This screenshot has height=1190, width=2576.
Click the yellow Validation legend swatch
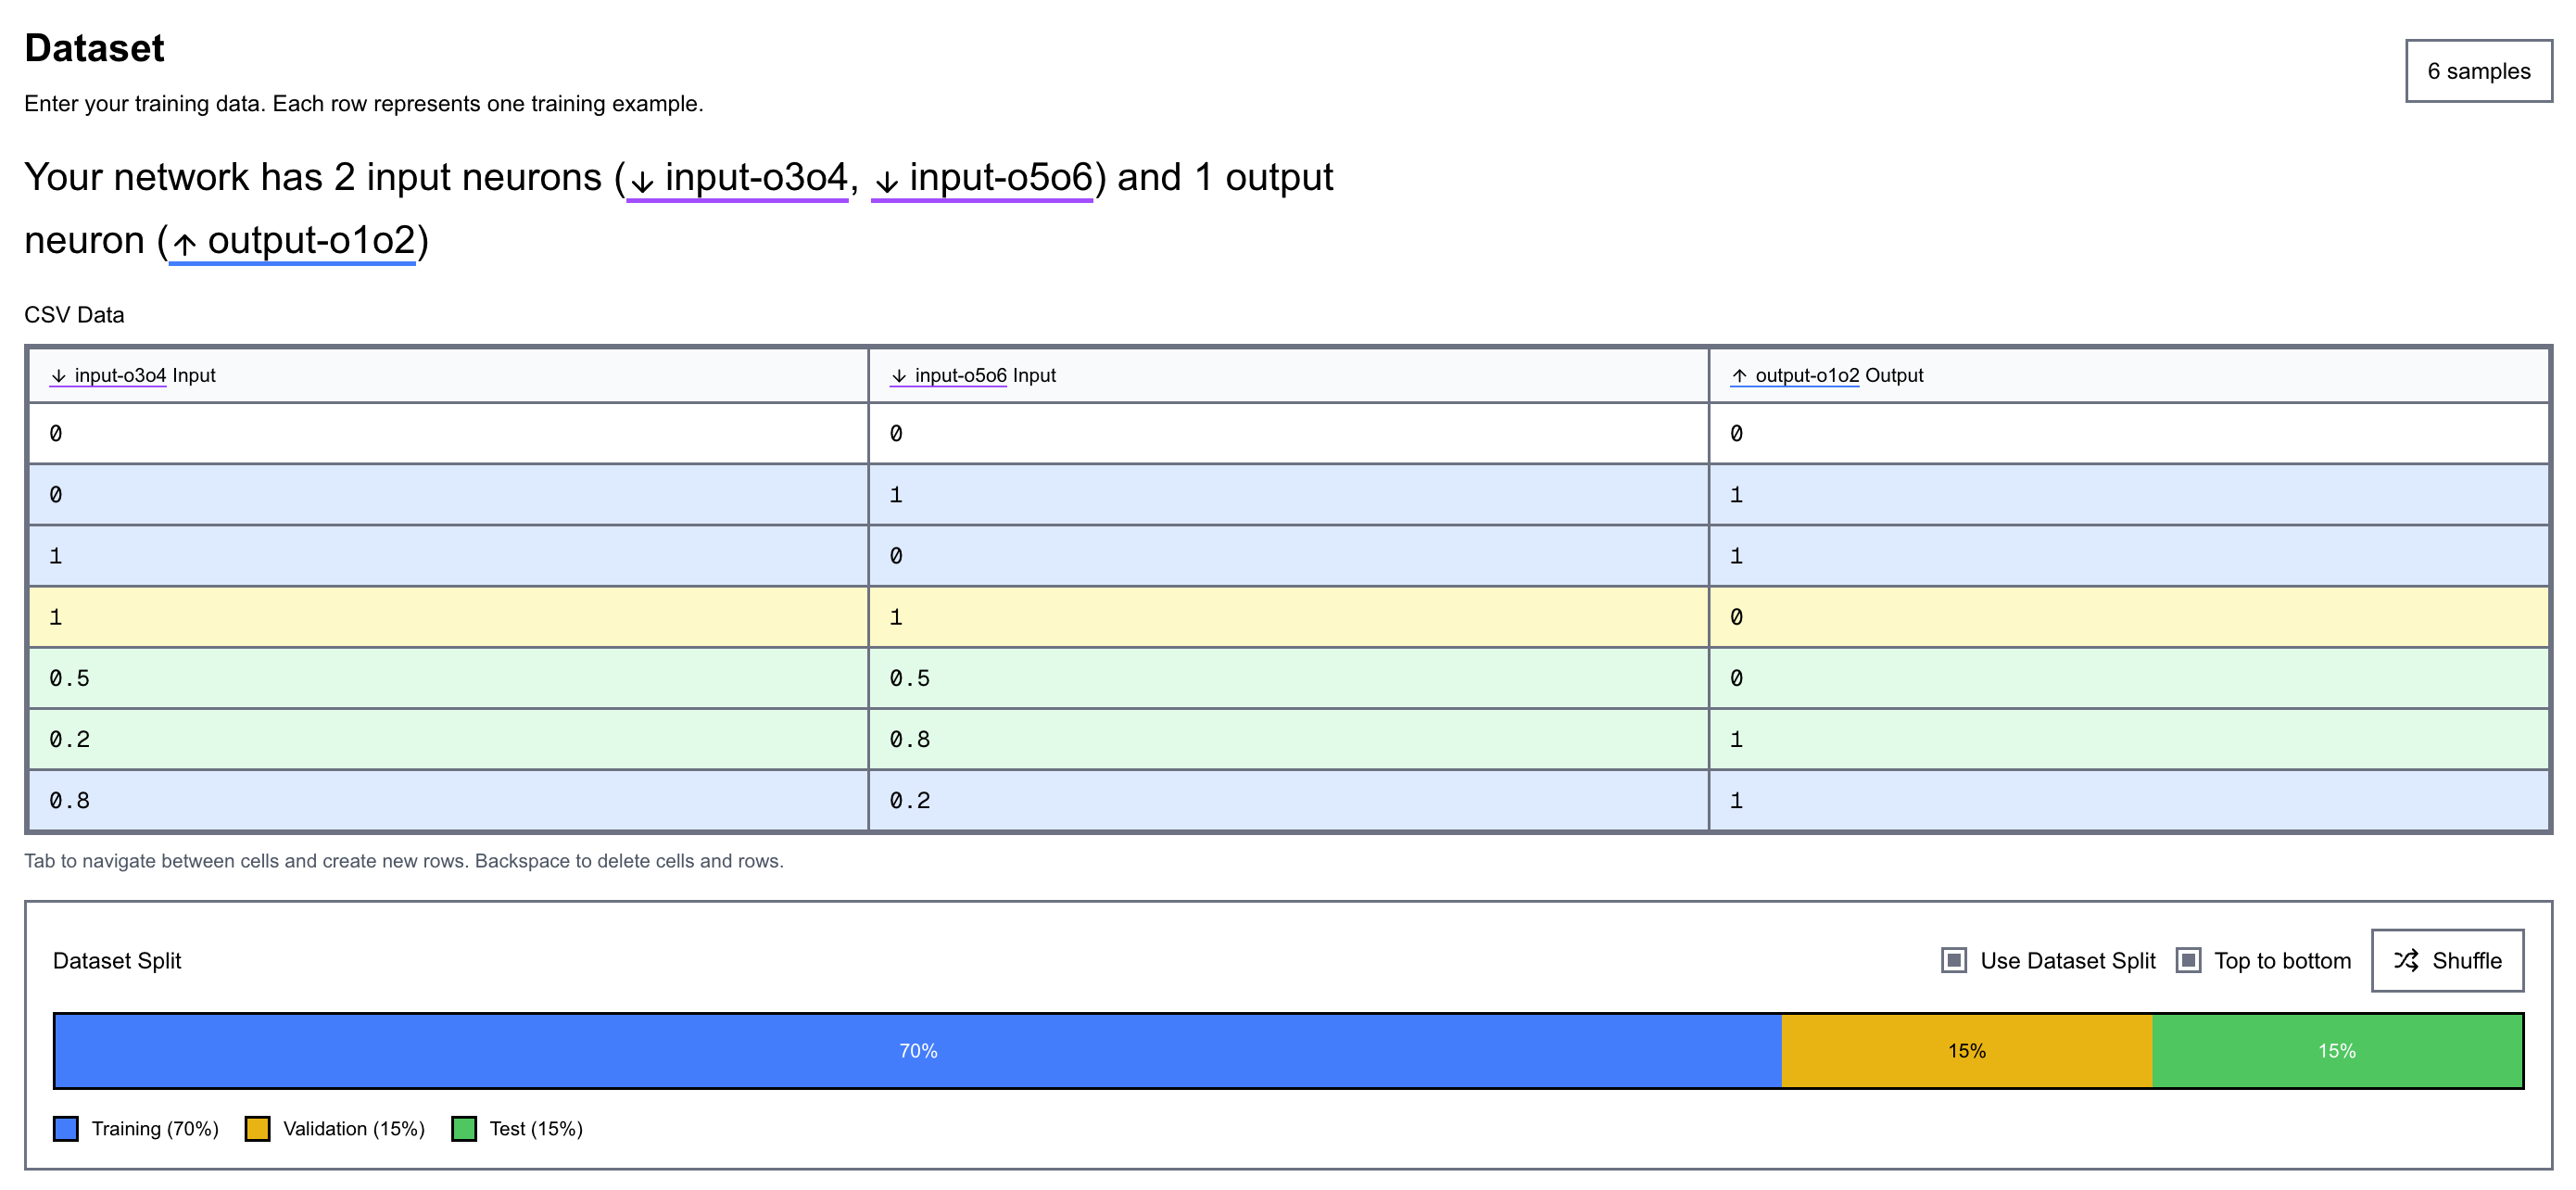pyautogui.click(x=257, y=1128)
